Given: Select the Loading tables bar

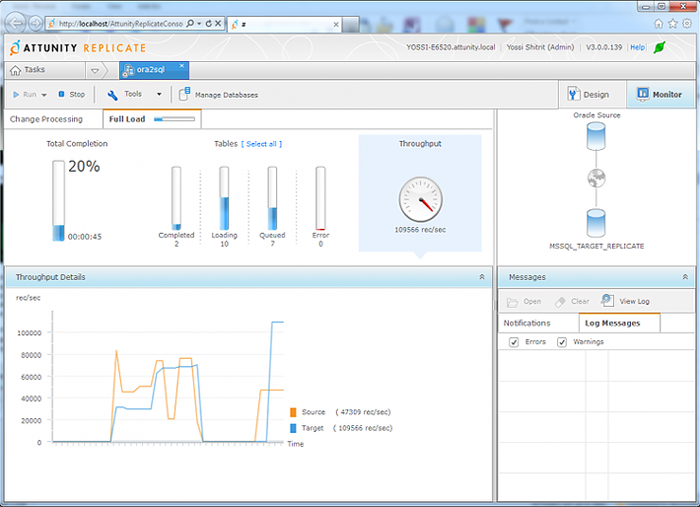Looking at the screenshot, I should click(224, 199).
